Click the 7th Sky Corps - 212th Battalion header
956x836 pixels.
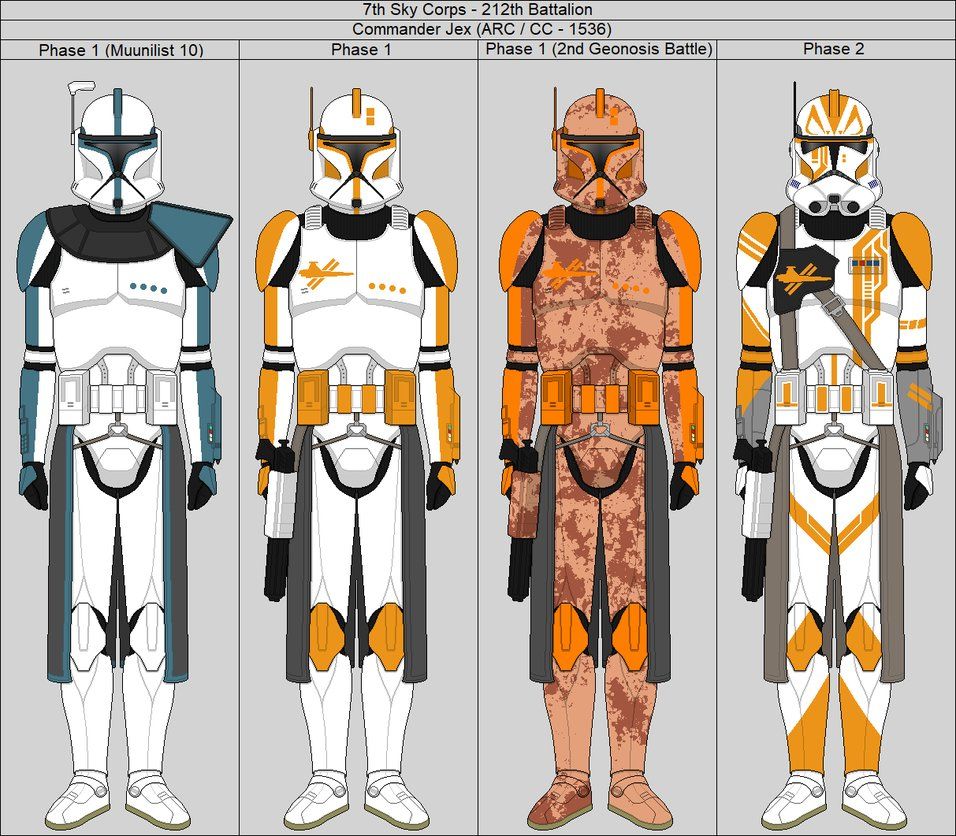478,10
